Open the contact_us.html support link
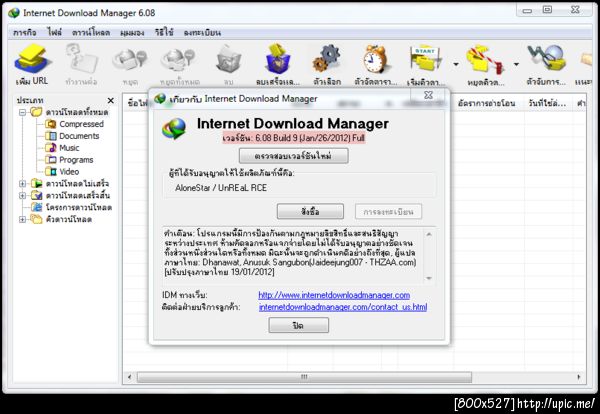Viewport: 600px width, 414px height. tap(343, 307)
